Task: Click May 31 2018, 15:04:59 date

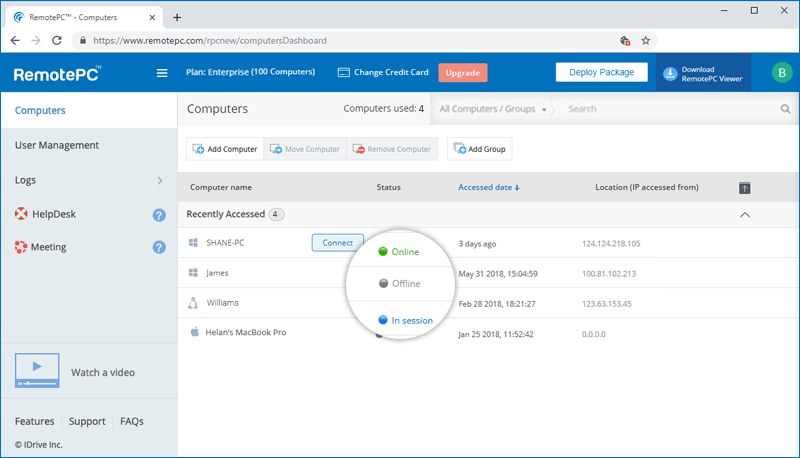Action: pos(498,274)
